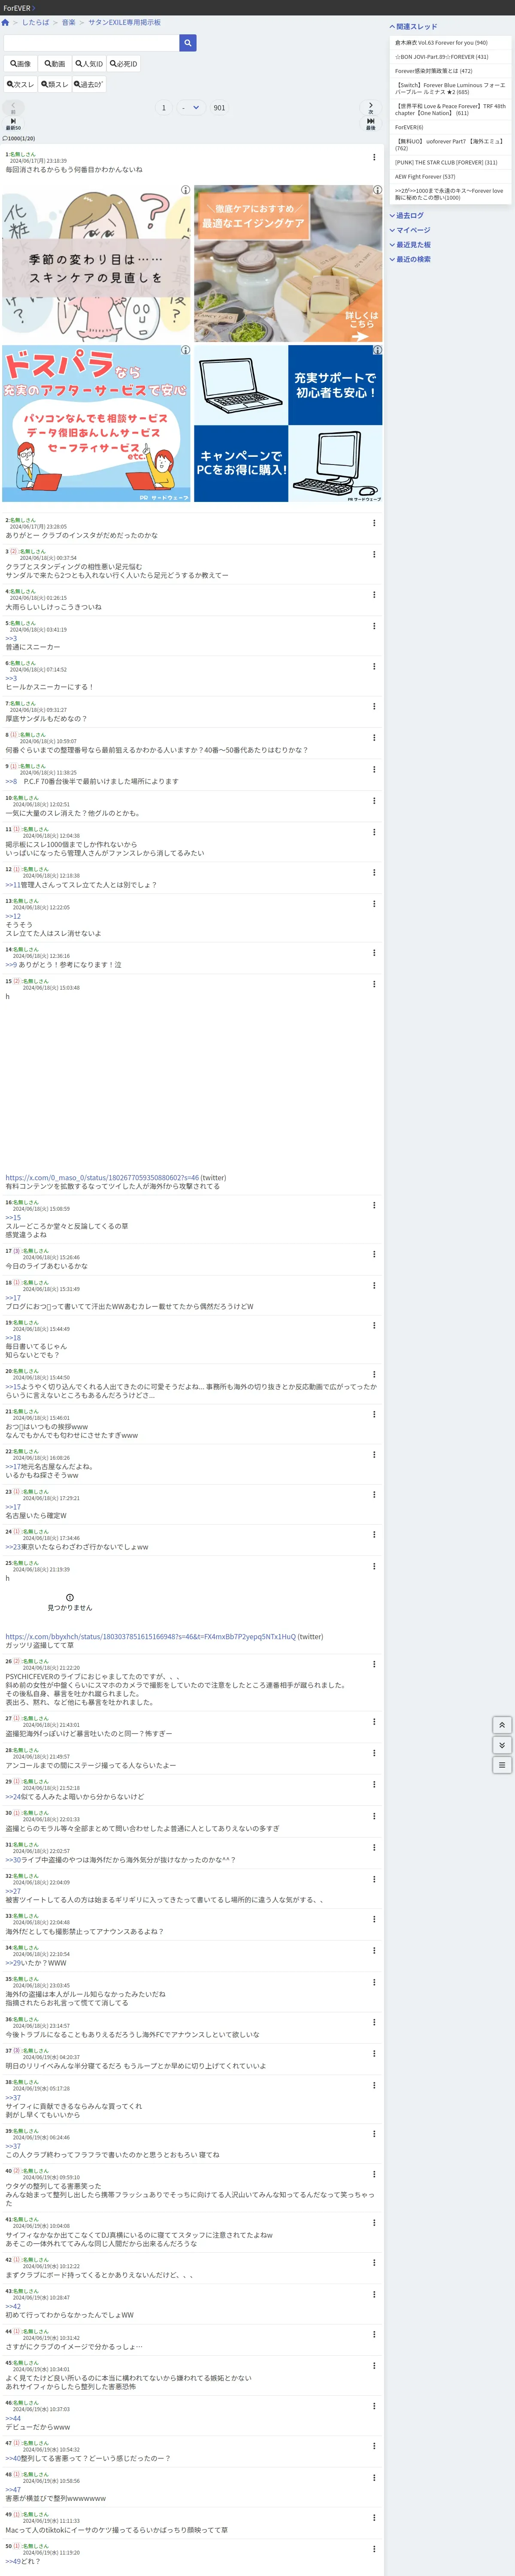Image resolution: width=515 pixels, height=2576 pixels.
Task: Filter posts by 画像
Action: [x=20, y=64]
